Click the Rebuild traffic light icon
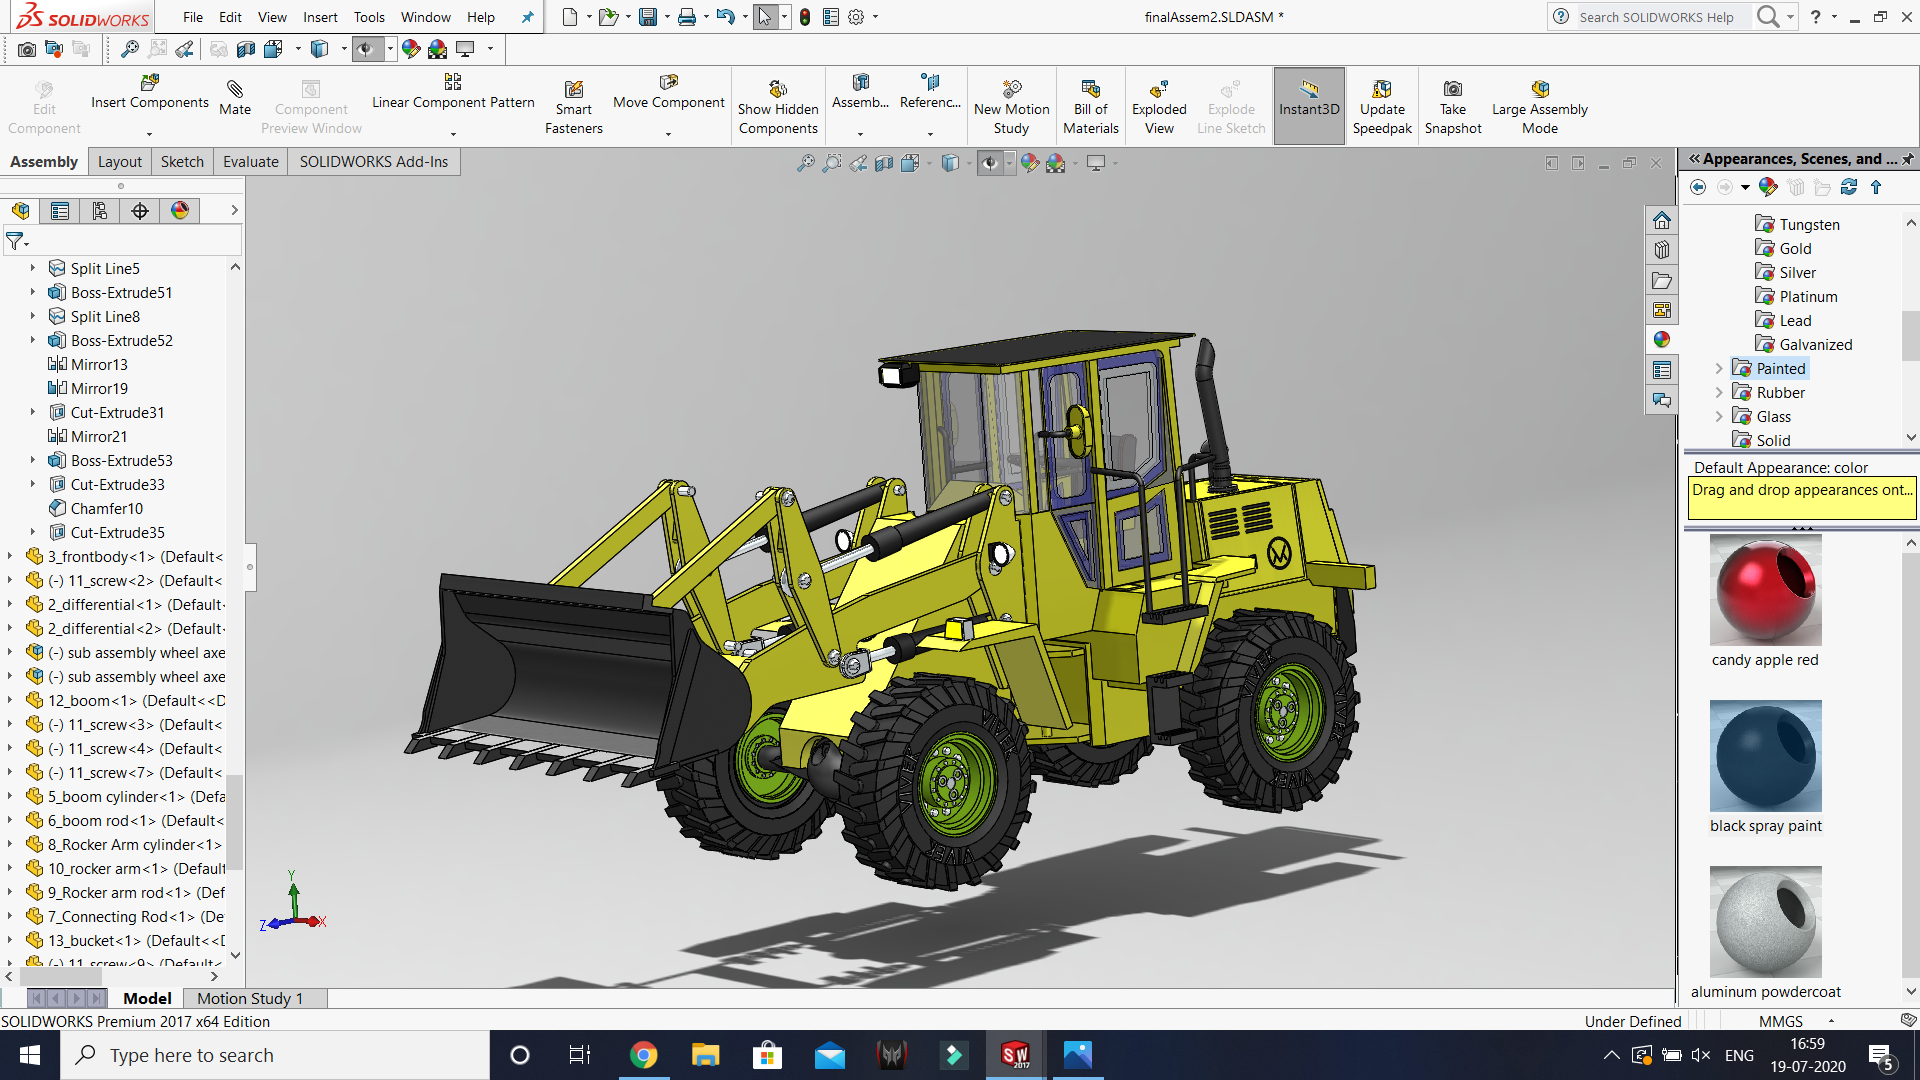 pyautogui.click(x=805, y=17)
